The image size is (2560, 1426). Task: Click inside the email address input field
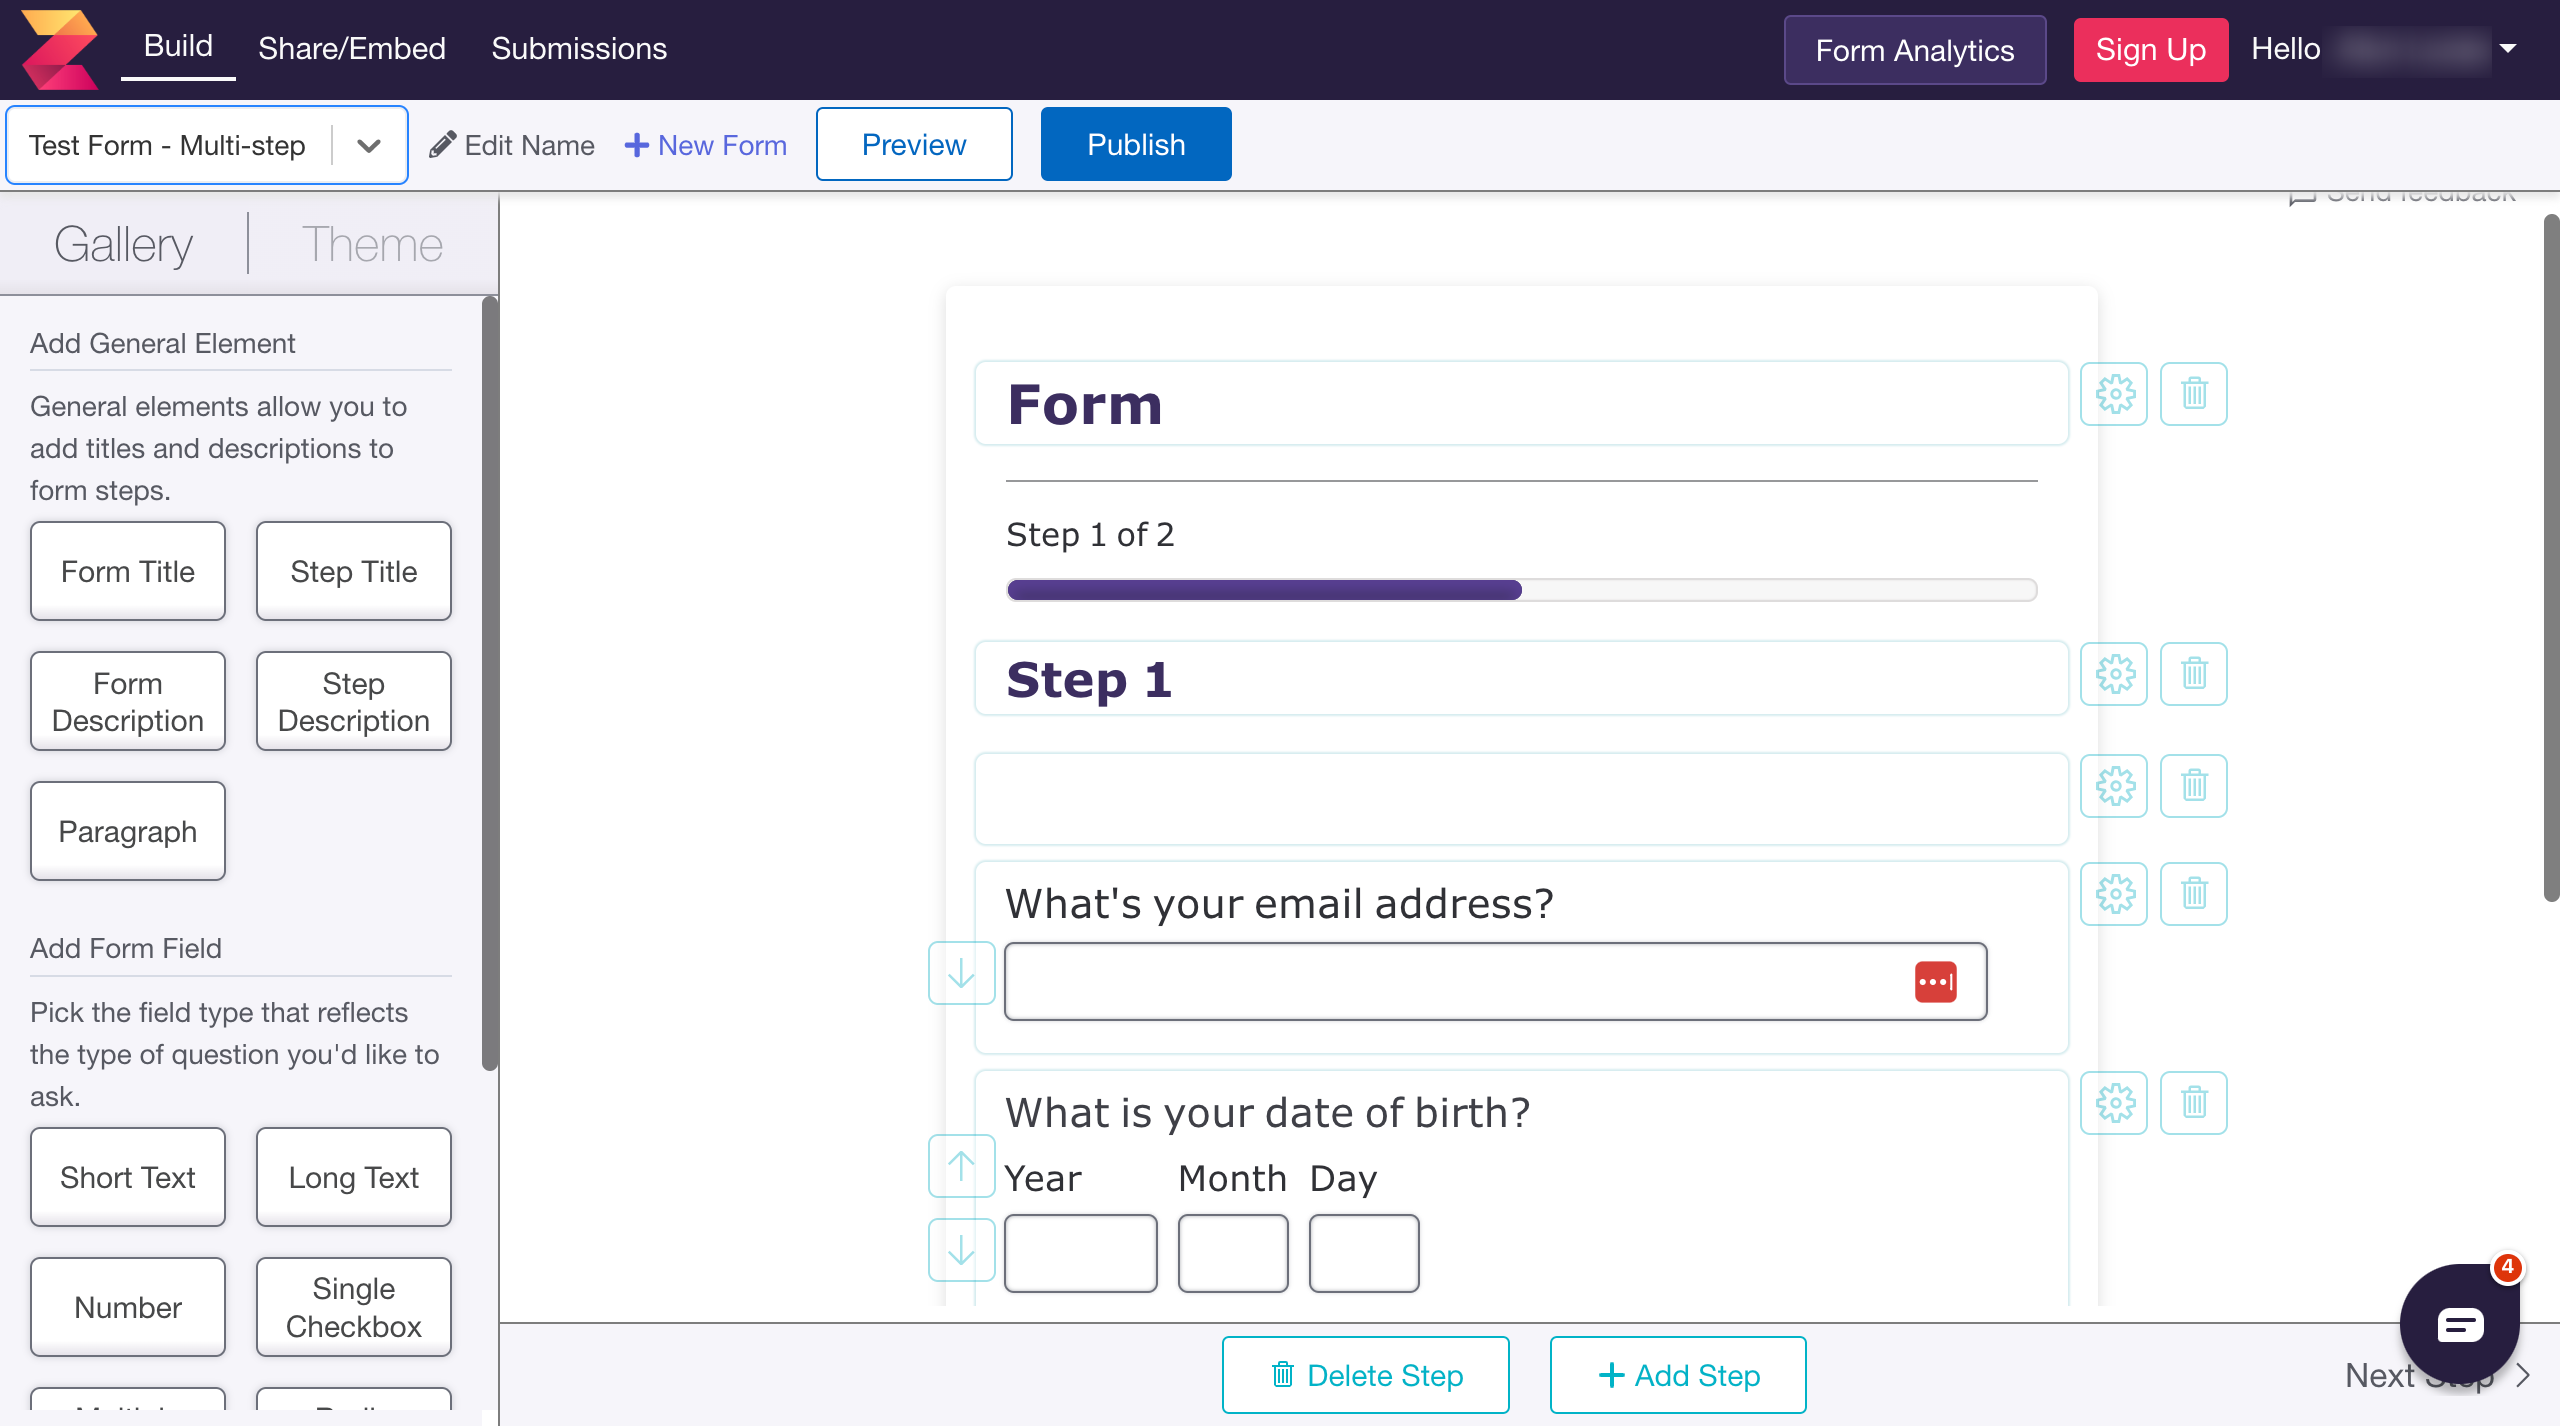tap(1400, 981)
